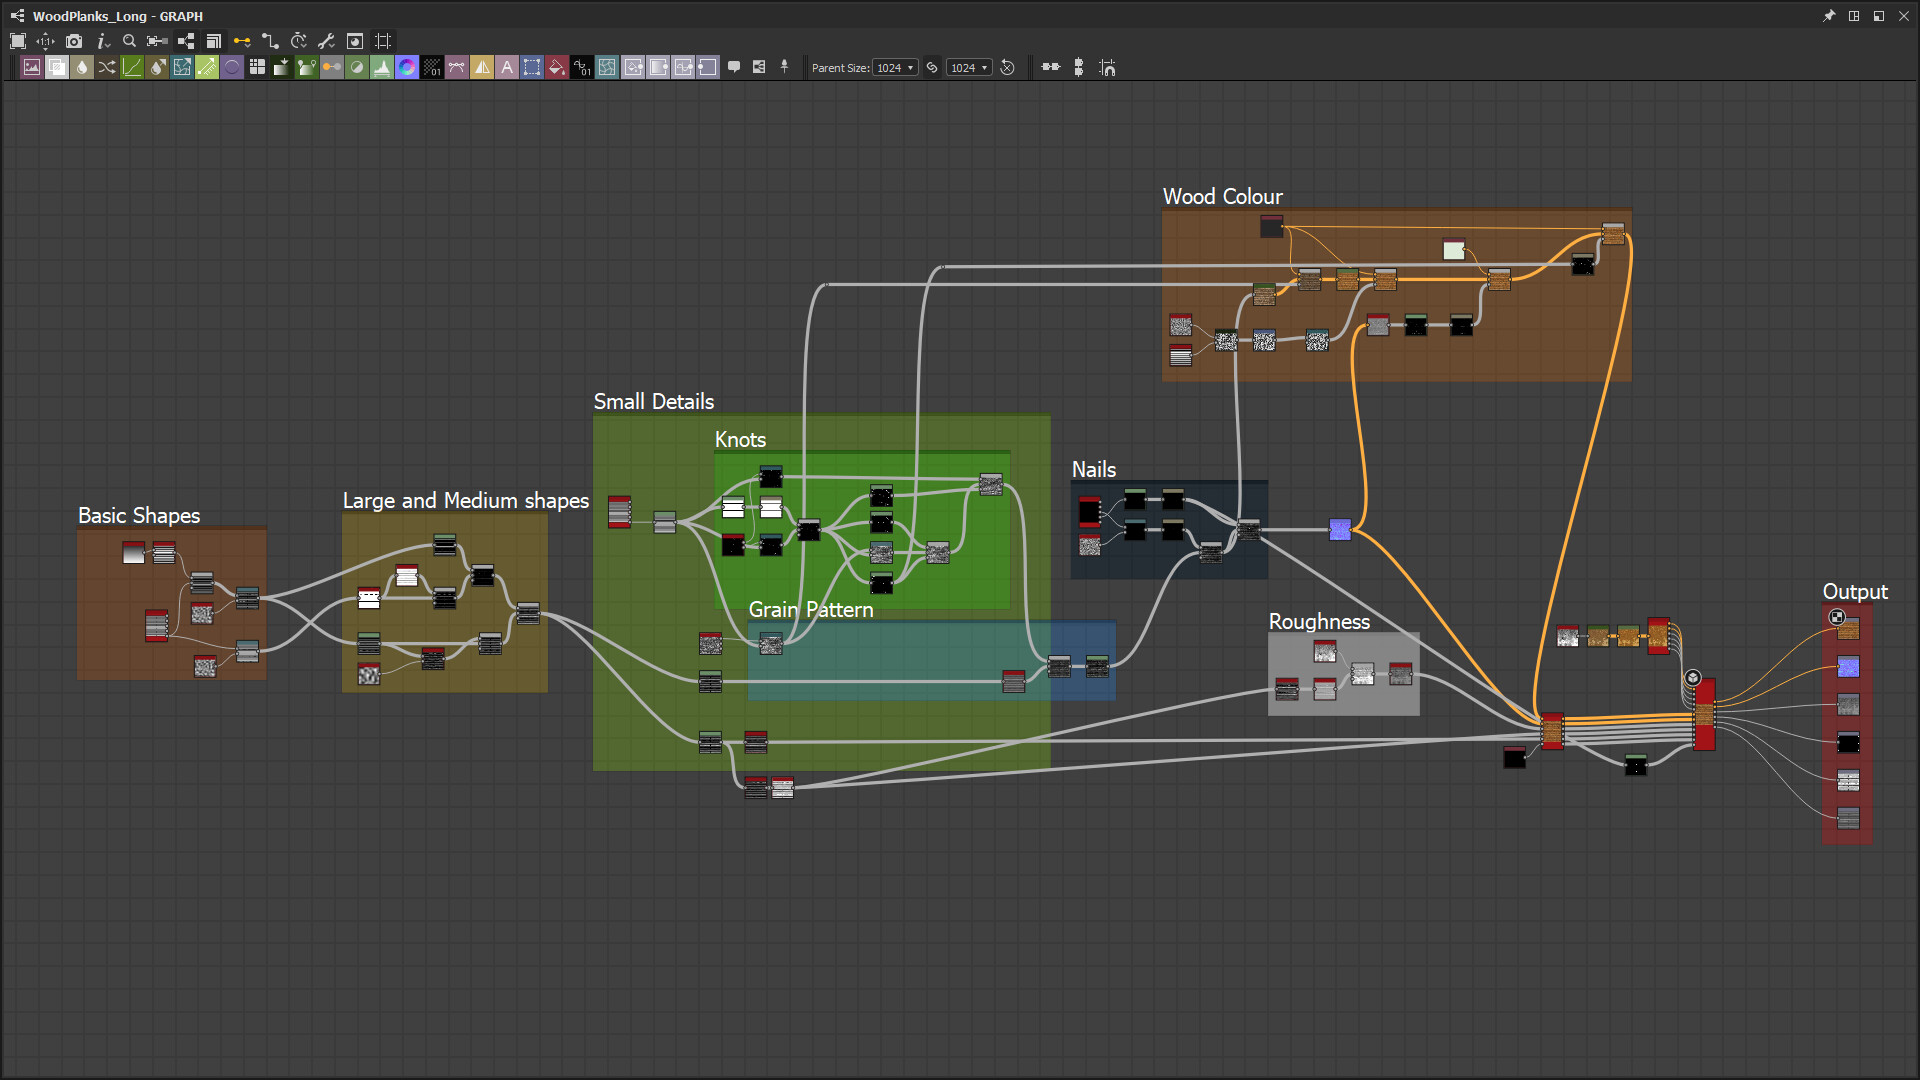Add a Blend node from toolbar

pyautogui.click(x=57, y=67)
